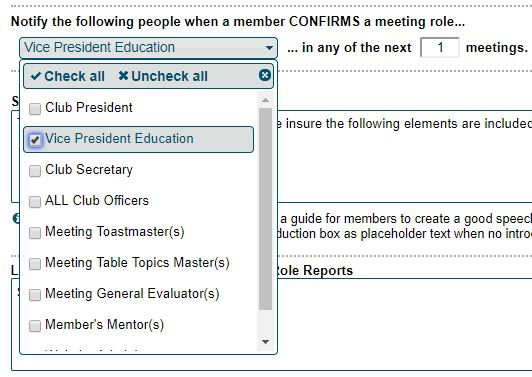The image size is (532, 377).
Task: Collapse the Vice President Education combo box
Action: coord(148,48)
